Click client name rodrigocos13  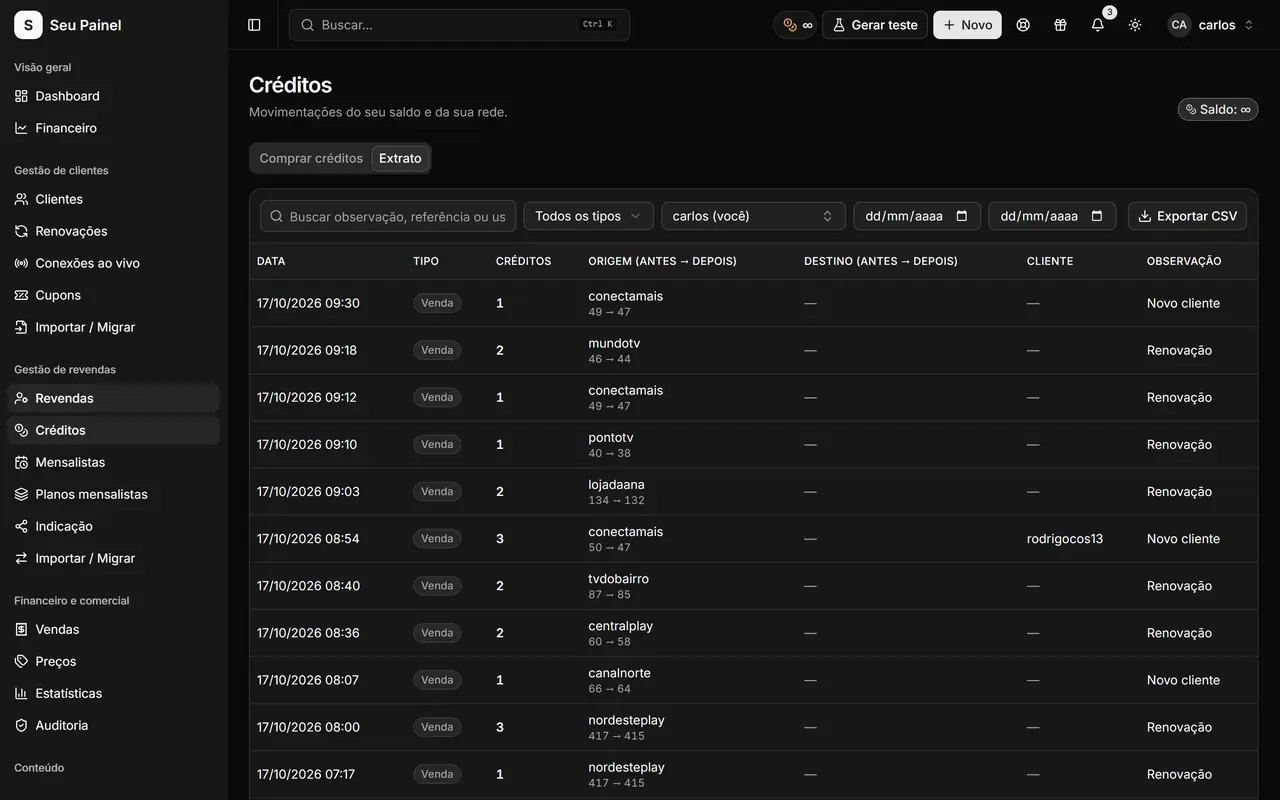(1065, 539)
